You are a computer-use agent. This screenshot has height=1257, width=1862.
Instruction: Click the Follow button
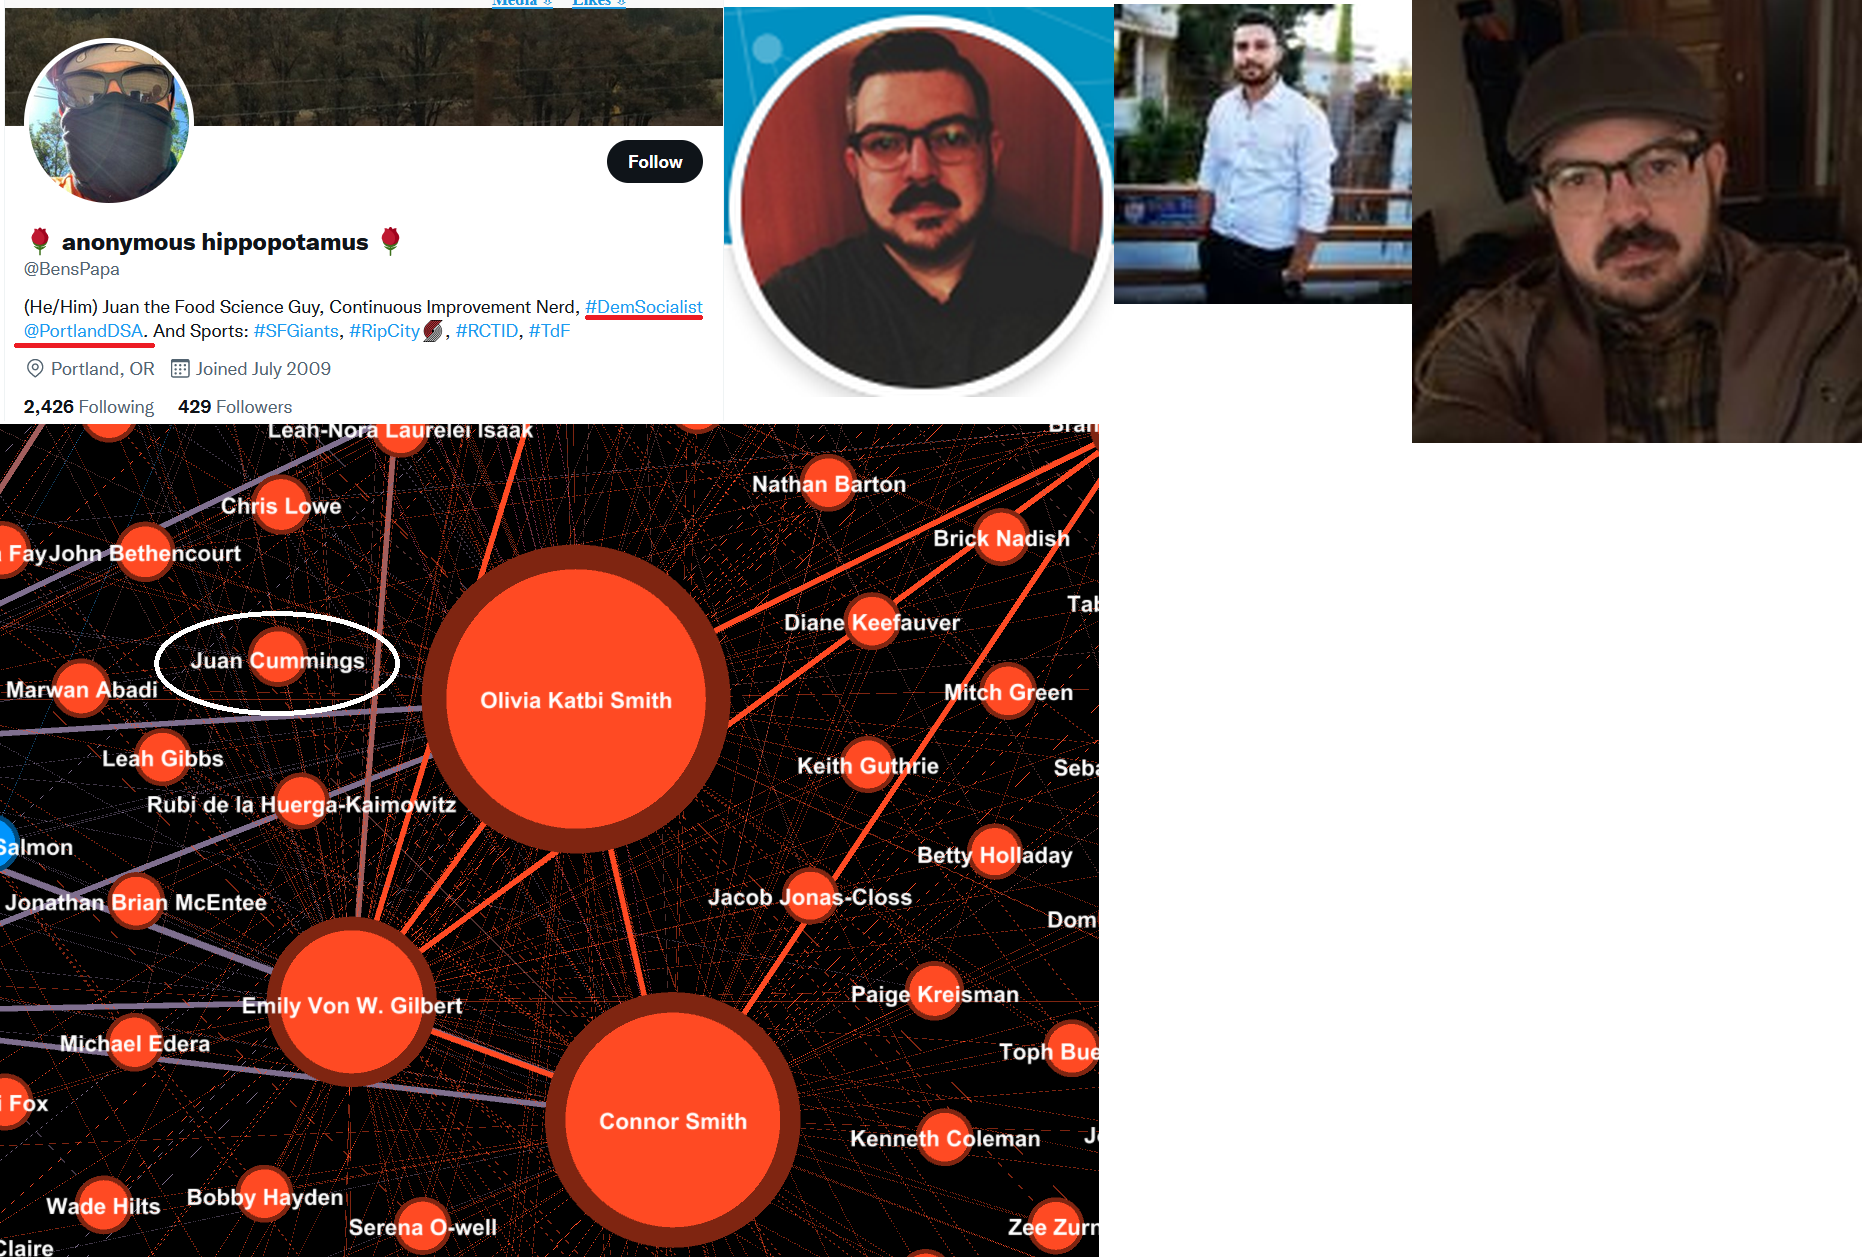coord(654,162)
